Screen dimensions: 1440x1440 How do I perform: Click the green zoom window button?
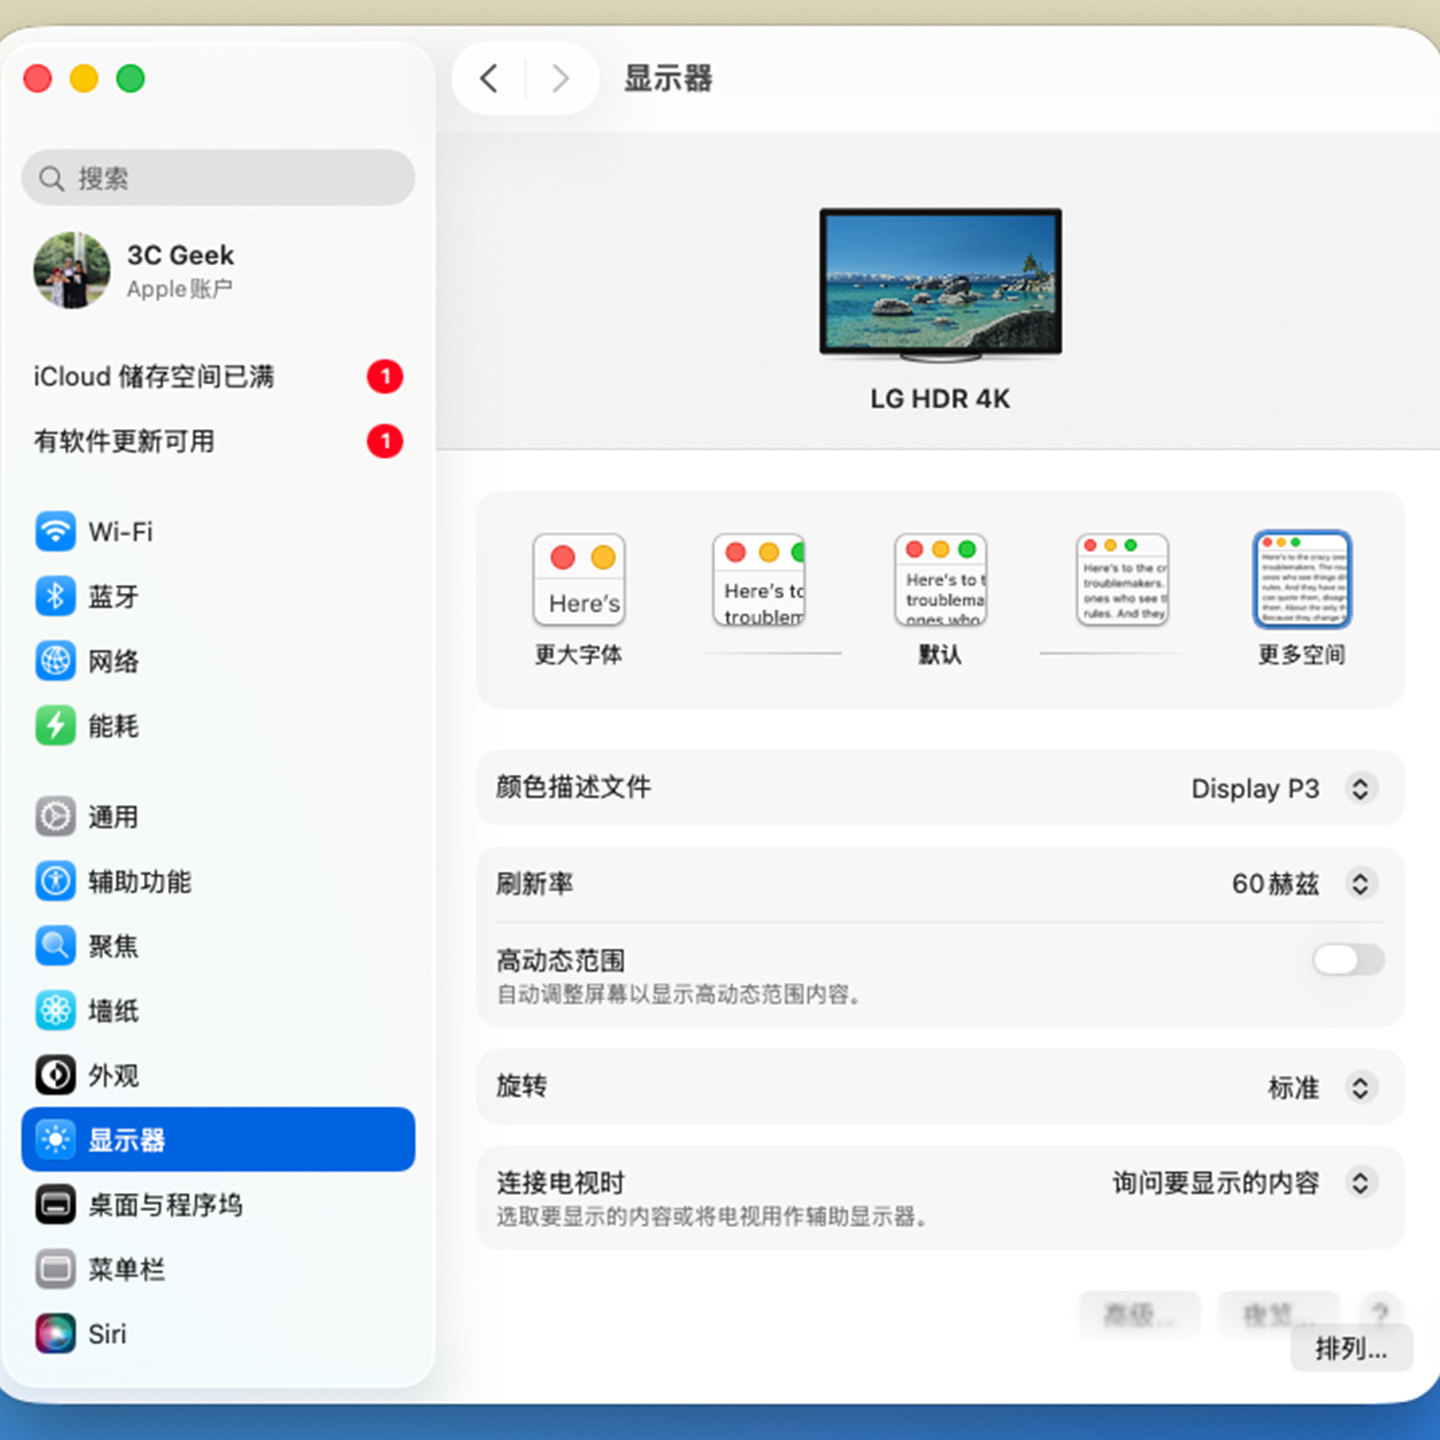point(130,78)
